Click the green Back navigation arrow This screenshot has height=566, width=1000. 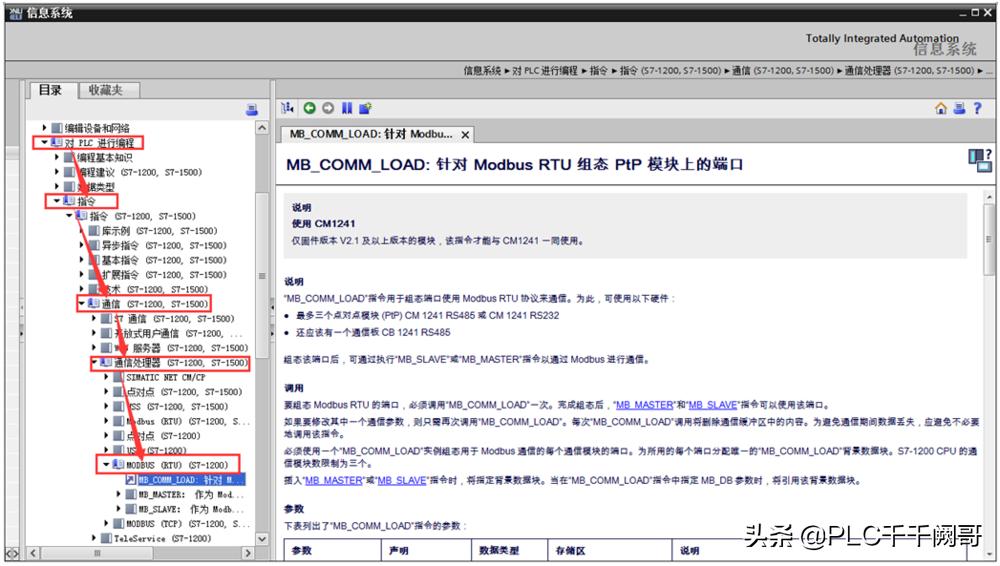[x=309, y=108]
